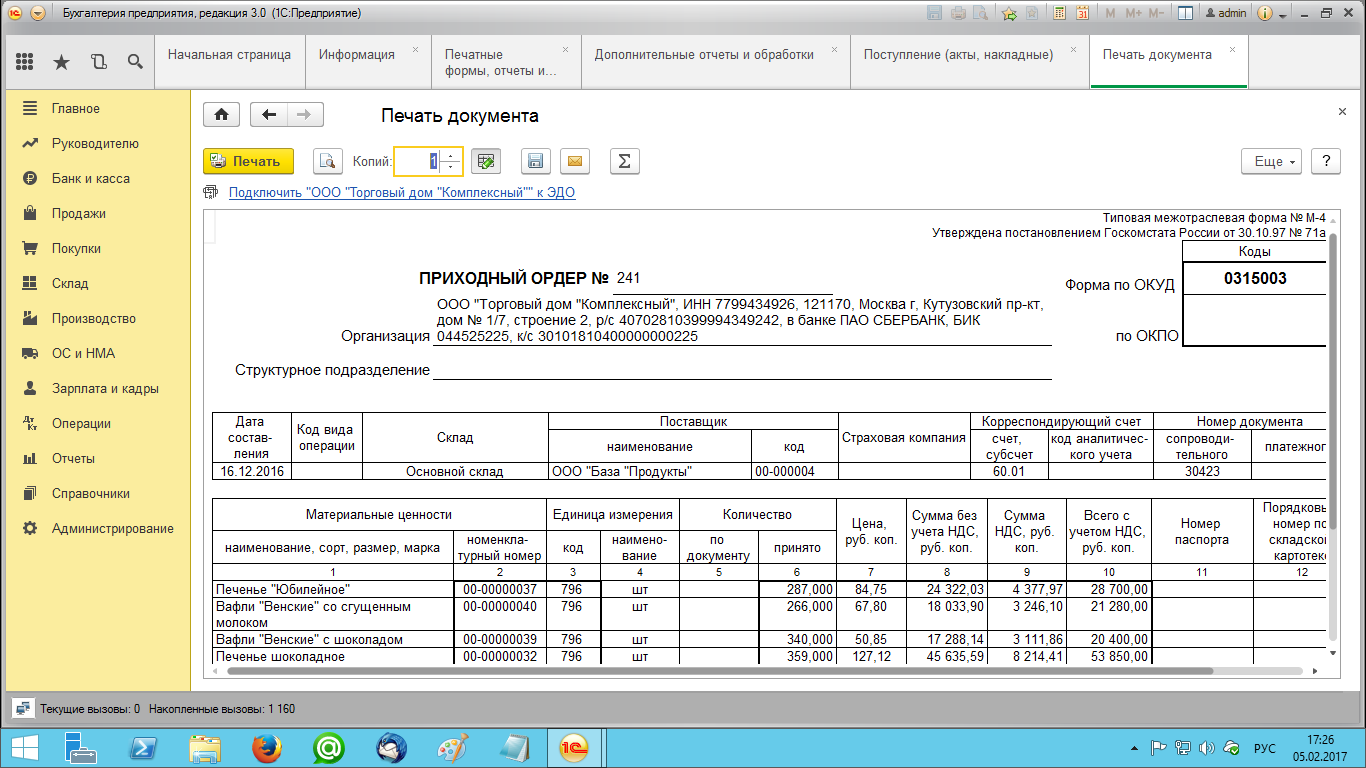Select cell Печенье "Юбилейное"
The height and width of the screenshot is (768, 1366).
pyautogui.click(x=333, y=589)
